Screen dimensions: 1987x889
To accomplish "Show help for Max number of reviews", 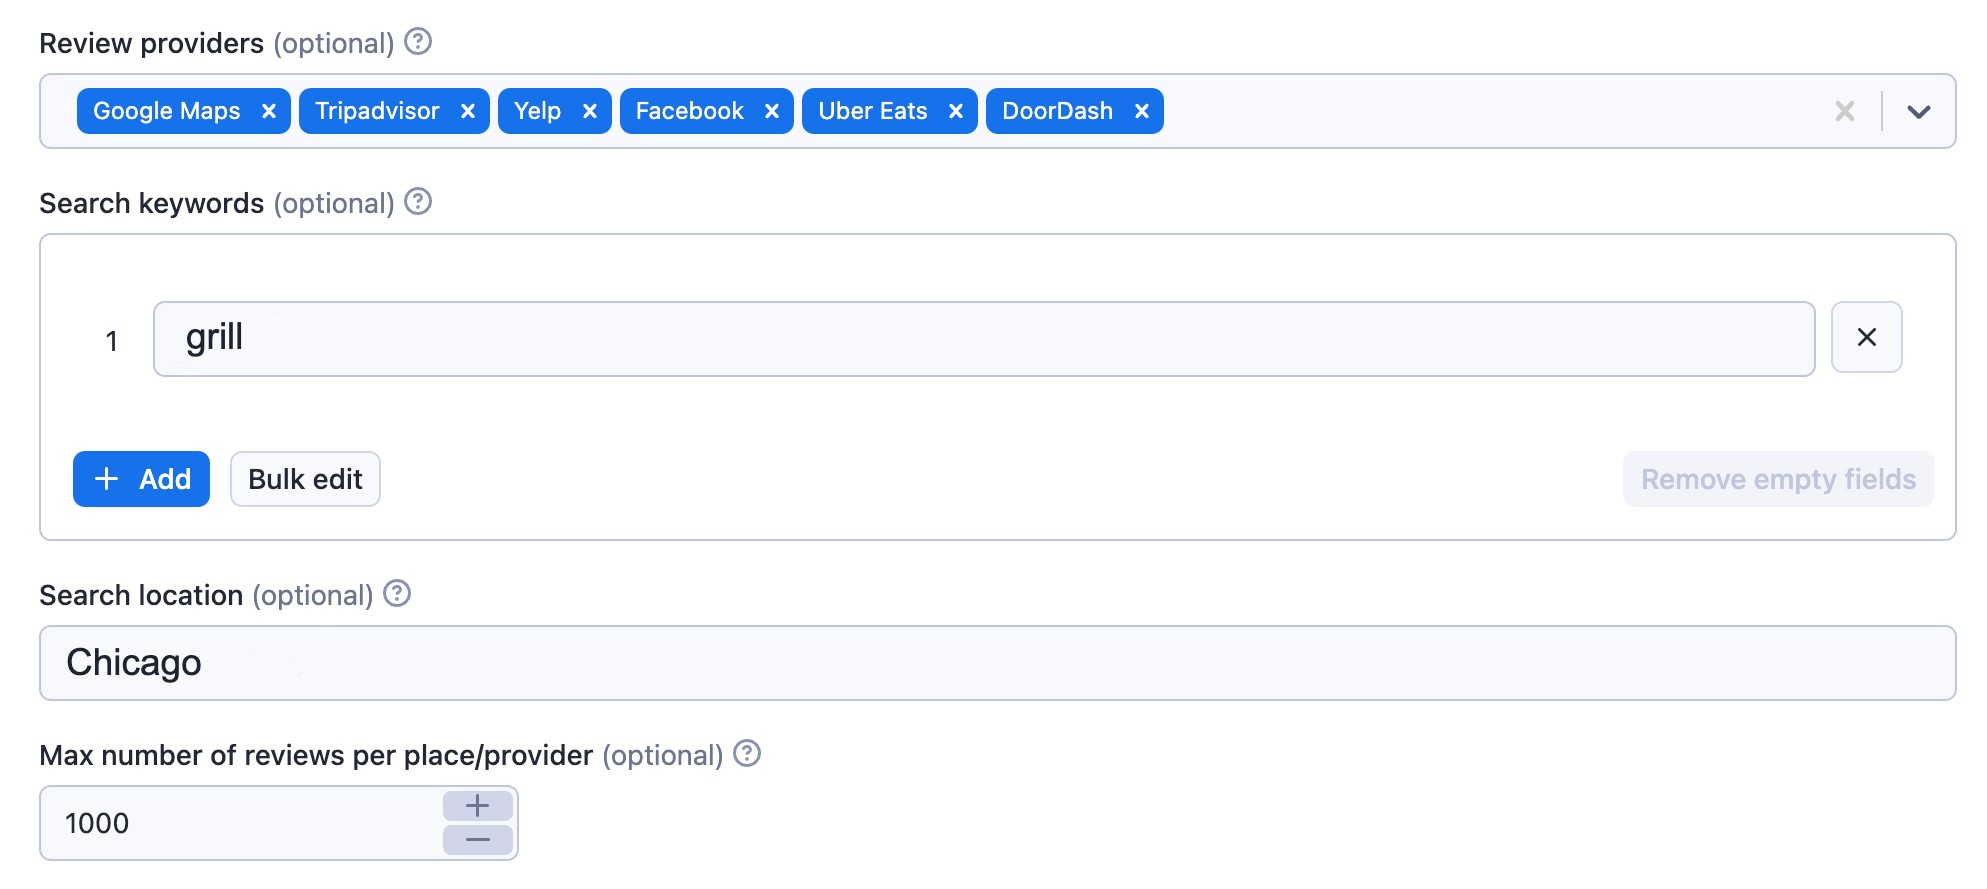I will point(747,754).
